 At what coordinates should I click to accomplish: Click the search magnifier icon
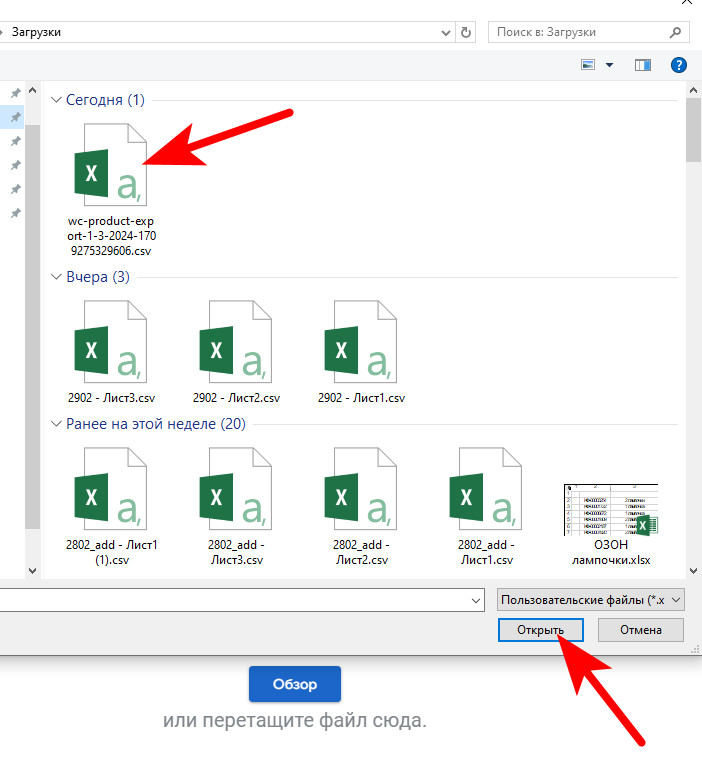click(675, 32)
